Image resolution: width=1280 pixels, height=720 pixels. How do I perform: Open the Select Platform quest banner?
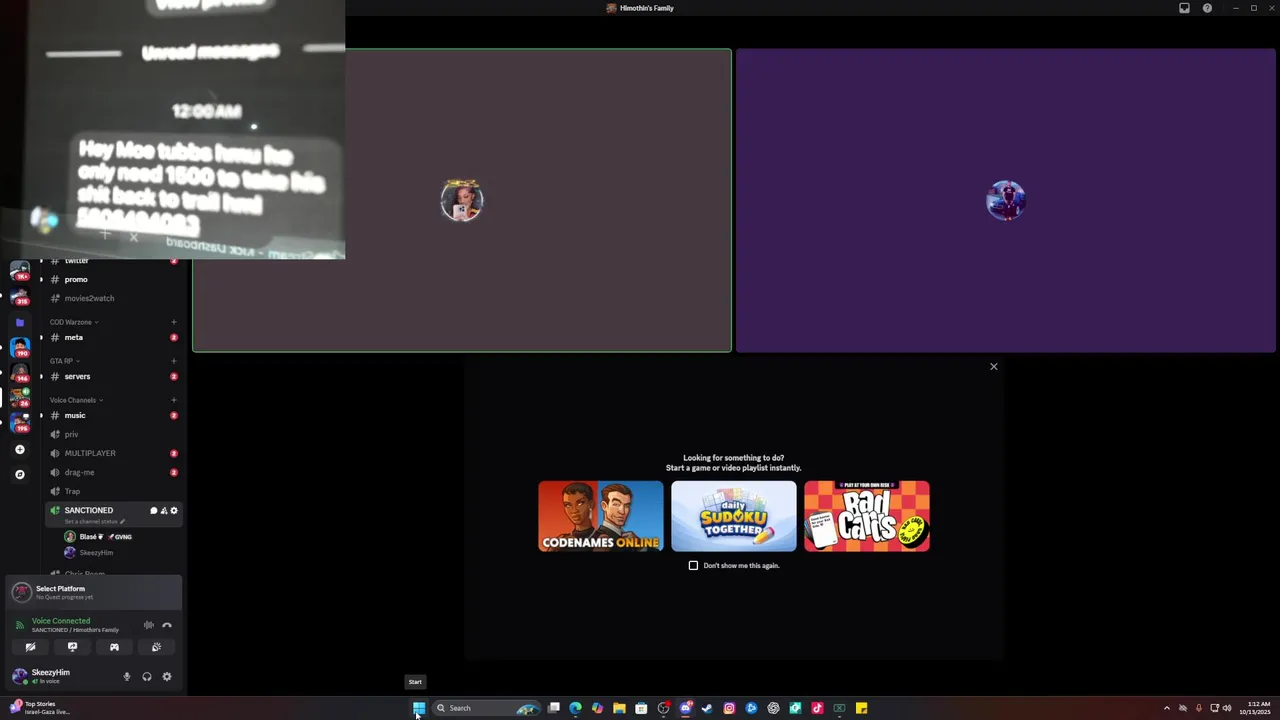pos(94,593)
